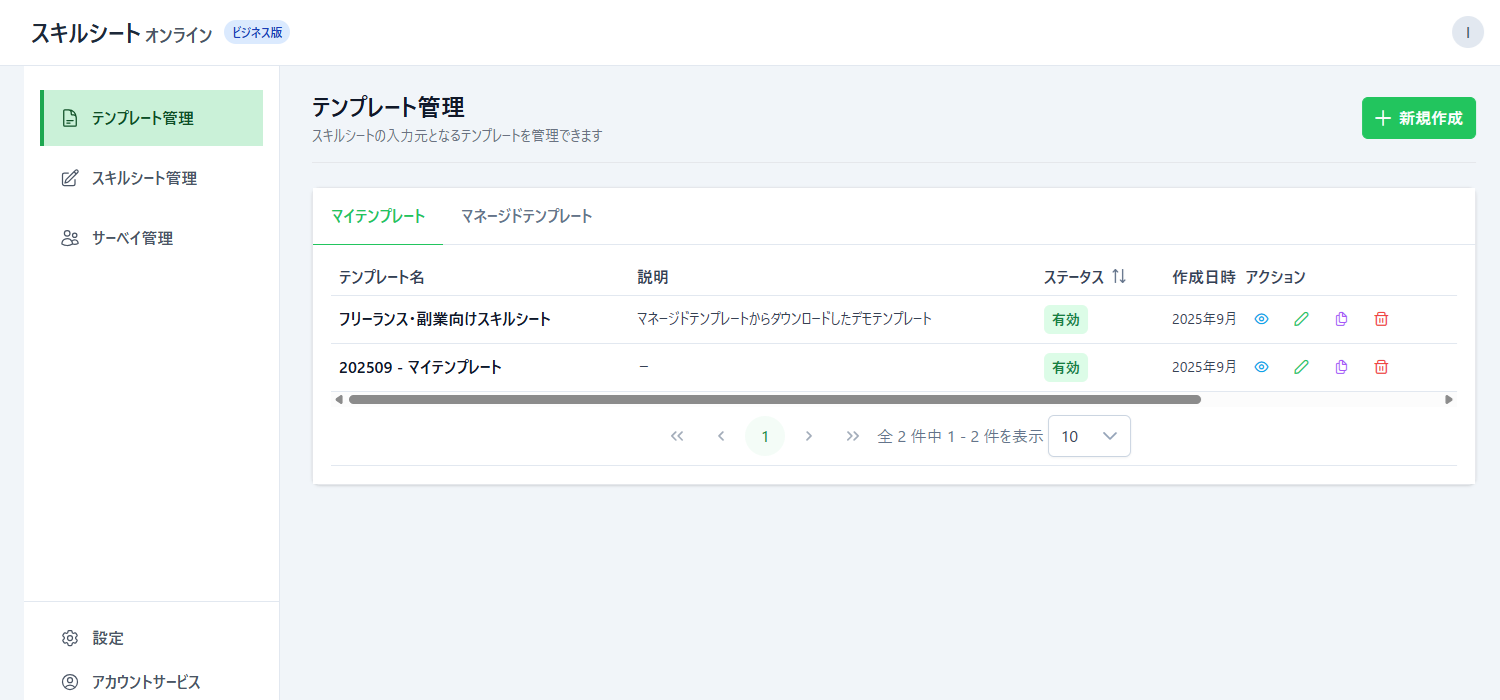Screen dimensions: 1500x700
Task: Preview the フリーランス・副業向けスキルシート template with the eye icon
Action: 1261,319
